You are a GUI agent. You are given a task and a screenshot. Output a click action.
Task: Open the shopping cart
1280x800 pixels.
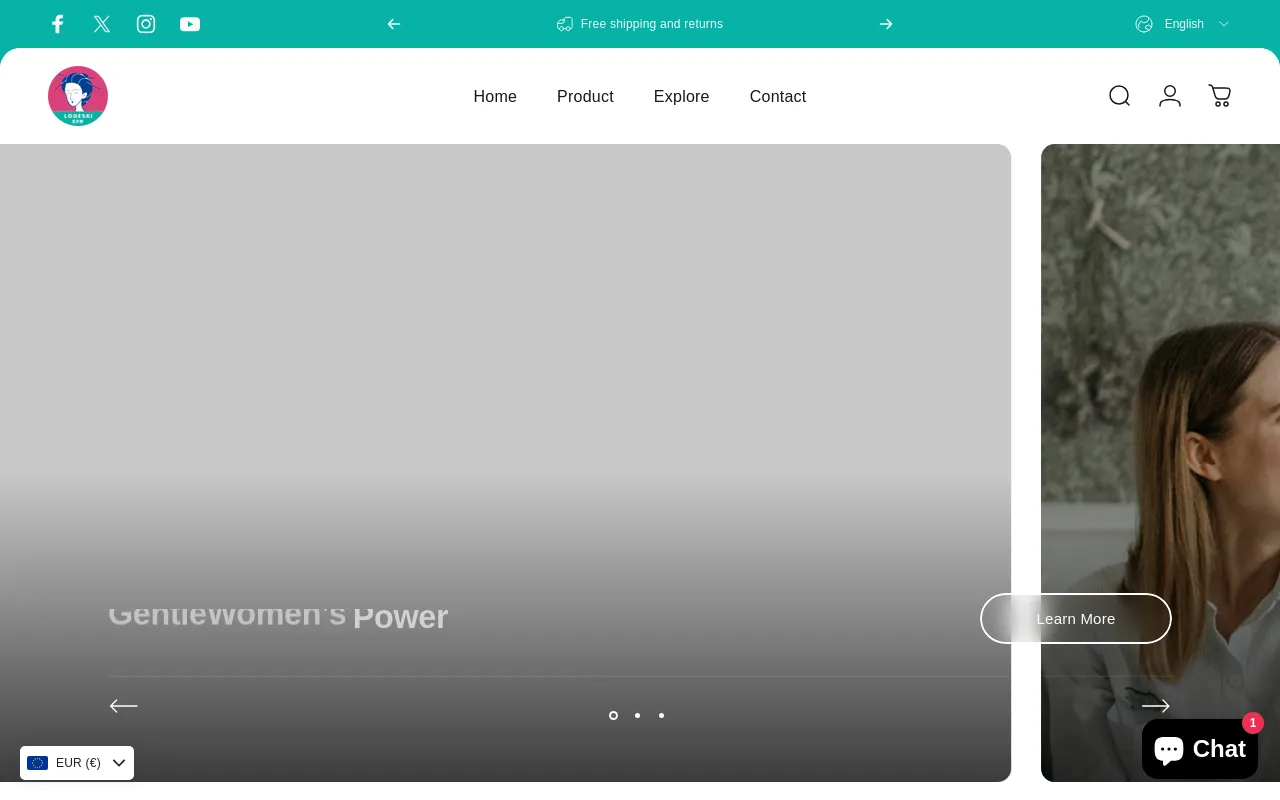(x=1219, y=96)
